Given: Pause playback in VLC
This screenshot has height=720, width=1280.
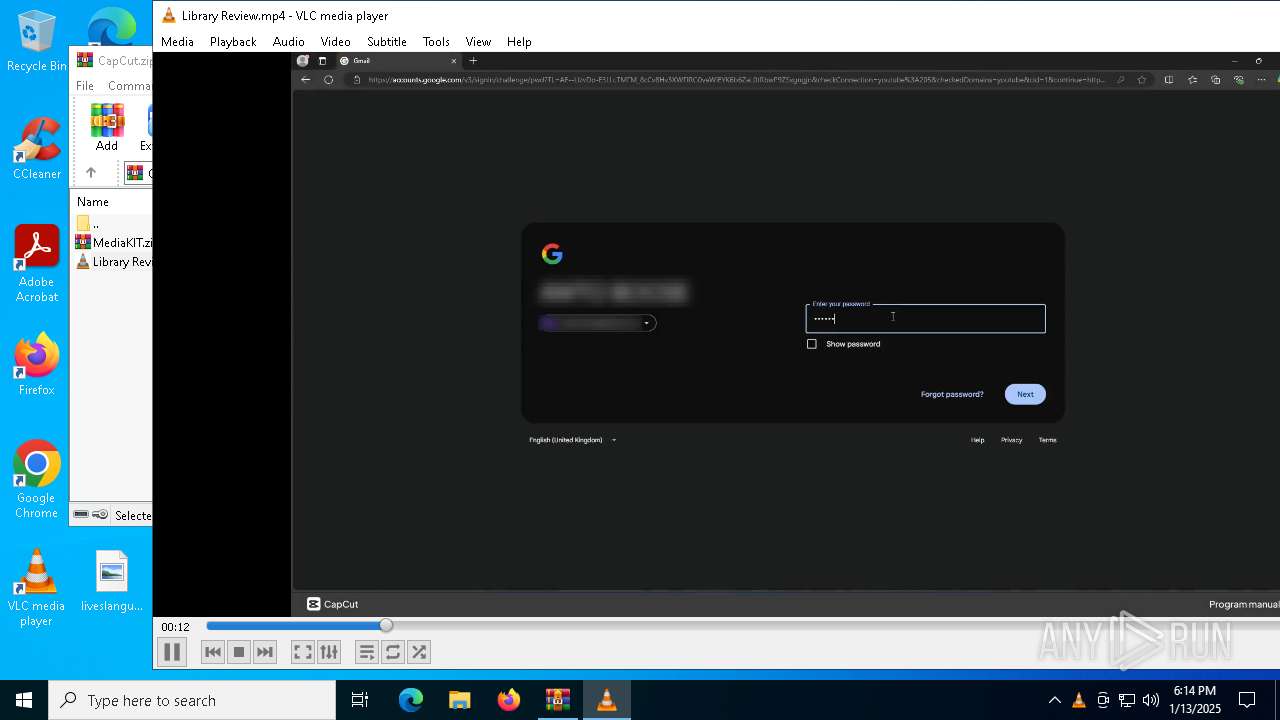Looking at the screenshot, I should 172,652.
